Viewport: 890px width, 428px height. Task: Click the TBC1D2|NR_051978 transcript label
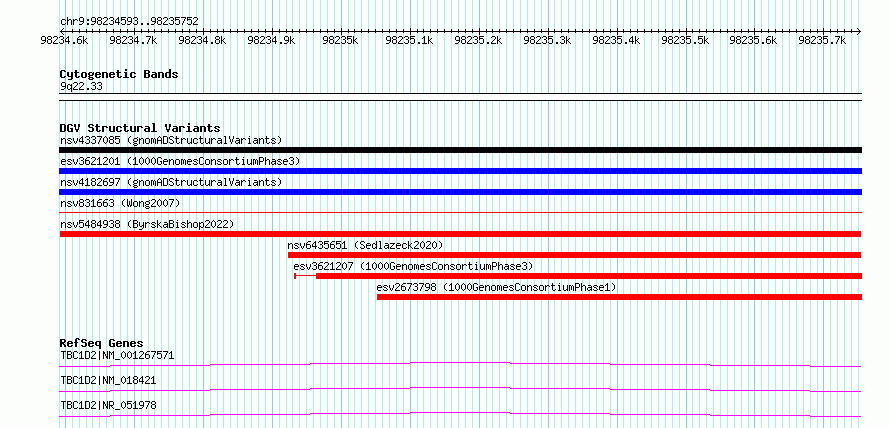tap(108, 405)
